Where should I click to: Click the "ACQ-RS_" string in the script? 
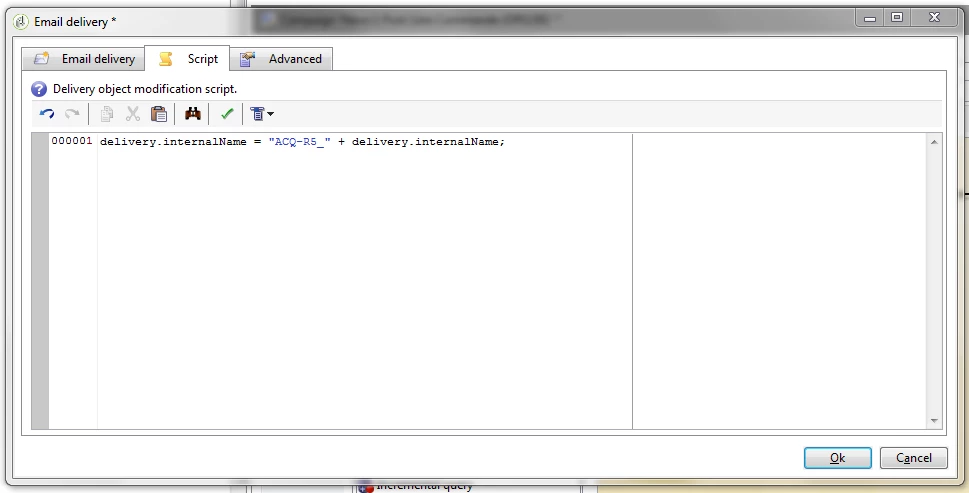pos(300,141)
